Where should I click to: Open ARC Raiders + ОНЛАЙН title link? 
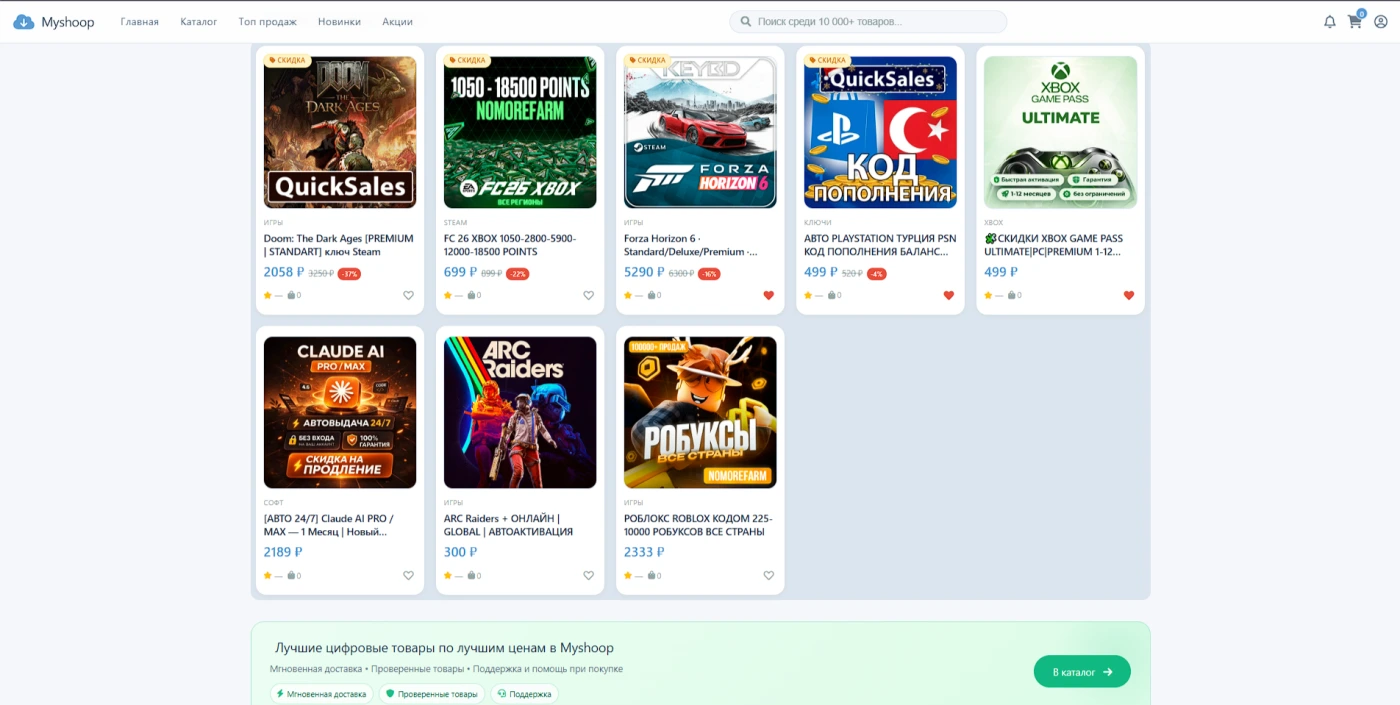[509, 525]
